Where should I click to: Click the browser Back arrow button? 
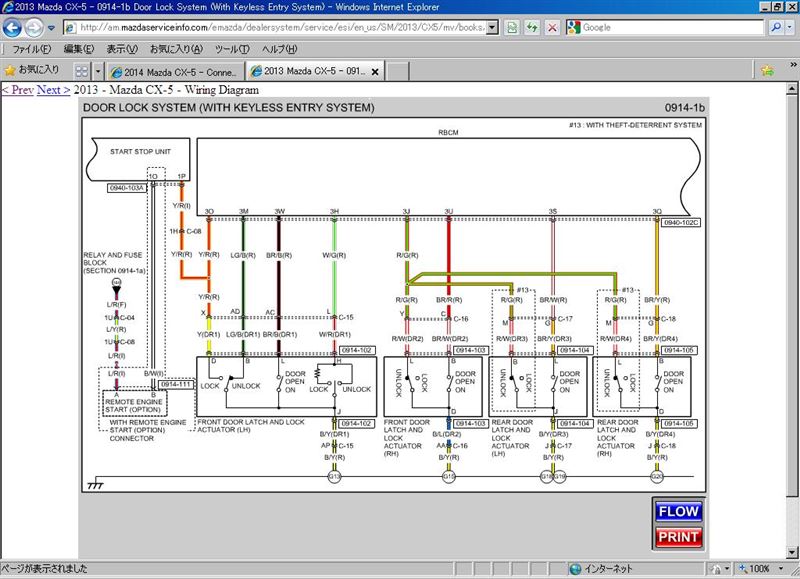[12, 28]
